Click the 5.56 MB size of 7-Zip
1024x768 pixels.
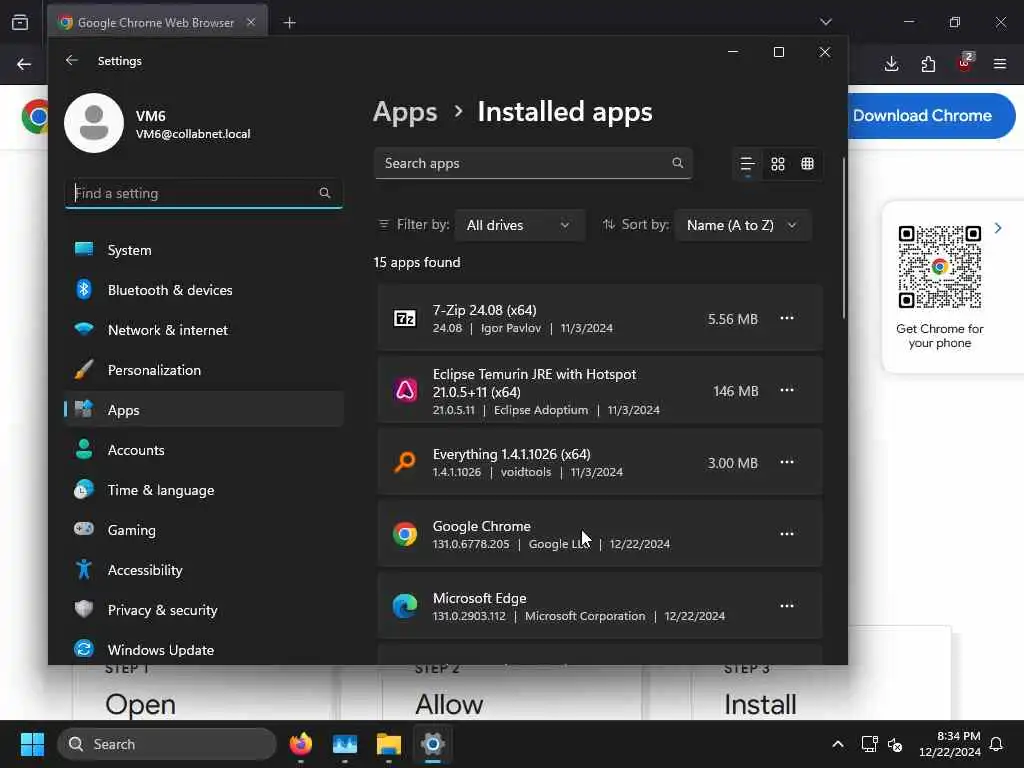(x=733, y=319)
